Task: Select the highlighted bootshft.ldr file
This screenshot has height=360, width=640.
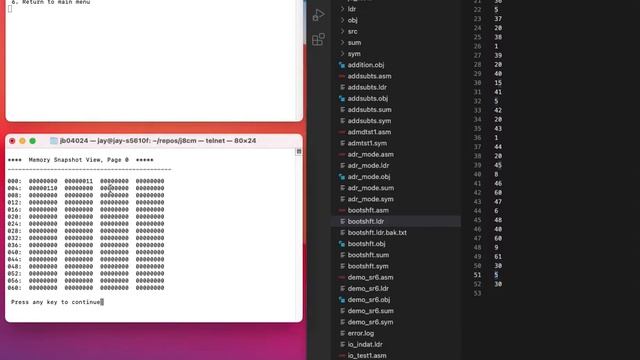Action: [x=396, y=221]
